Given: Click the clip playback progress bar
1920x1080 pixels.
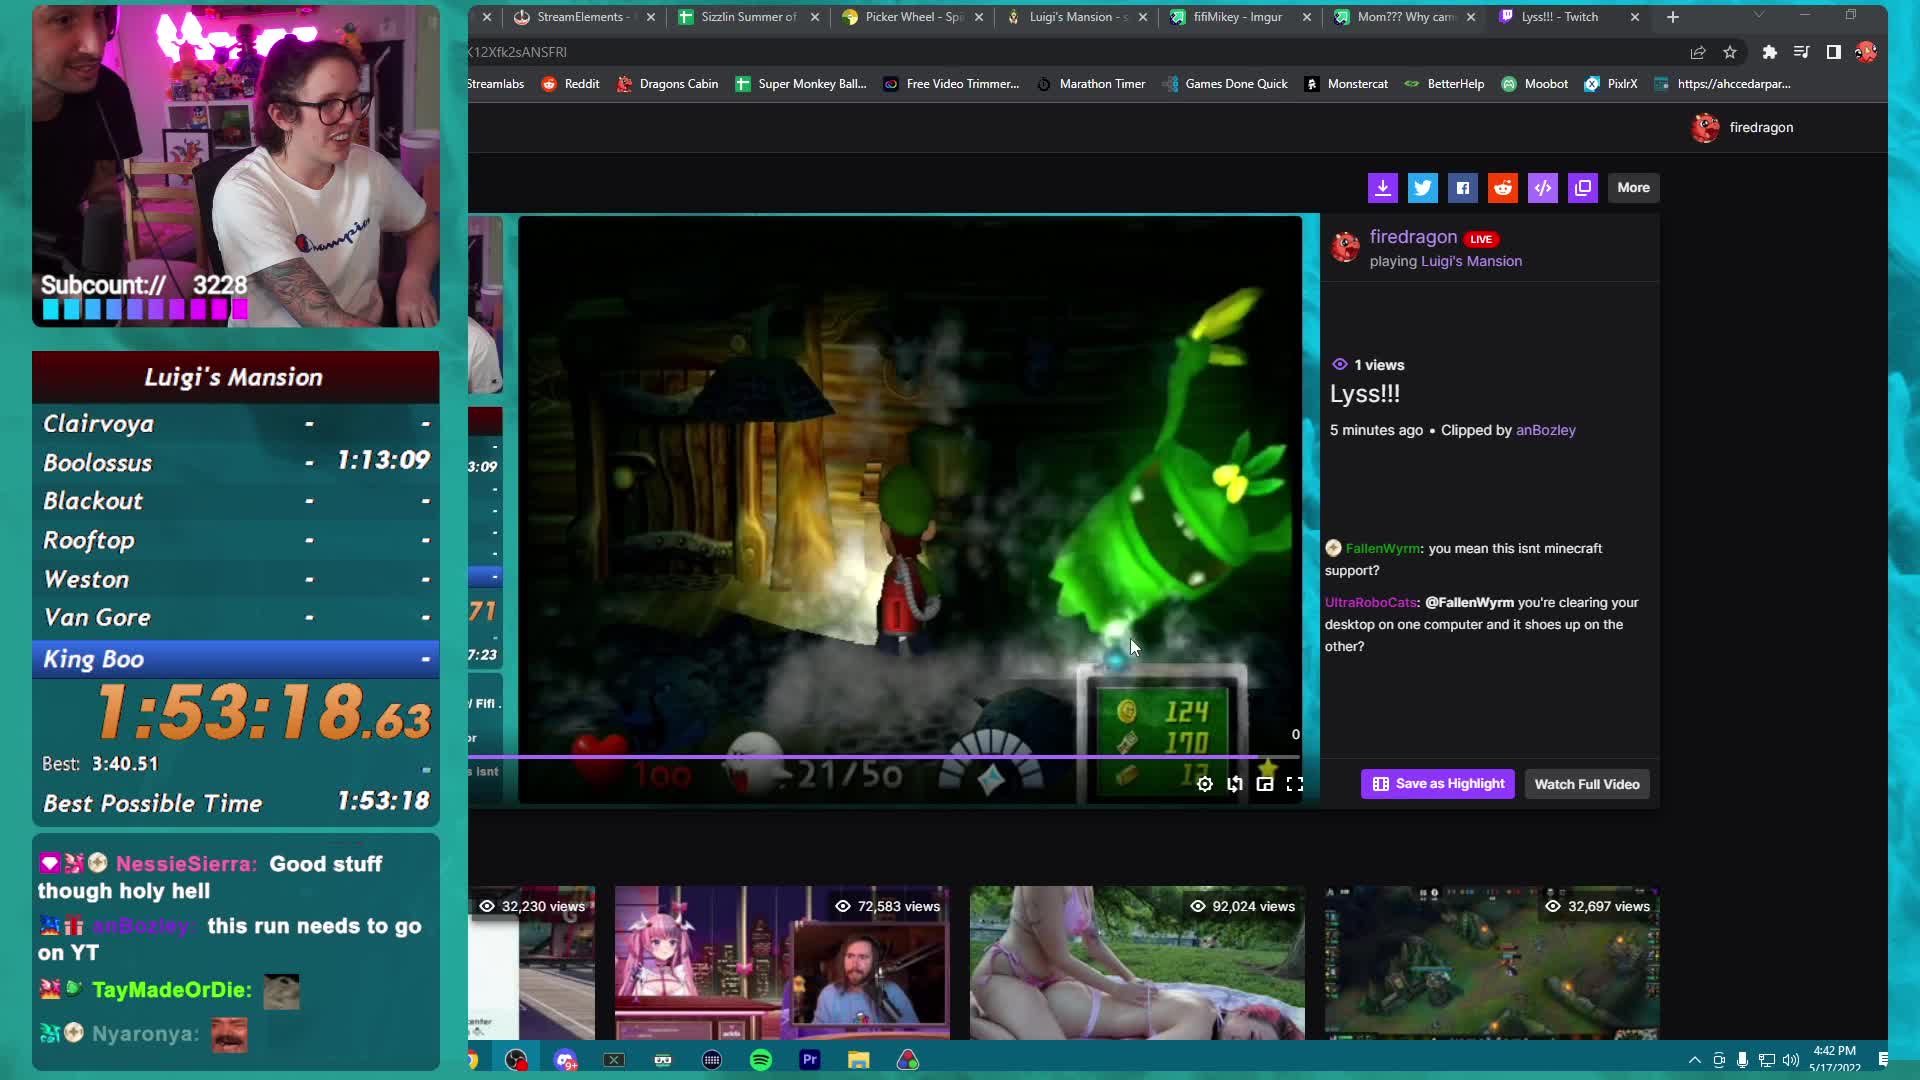Looking at the screenshot, I should point(885,757).
